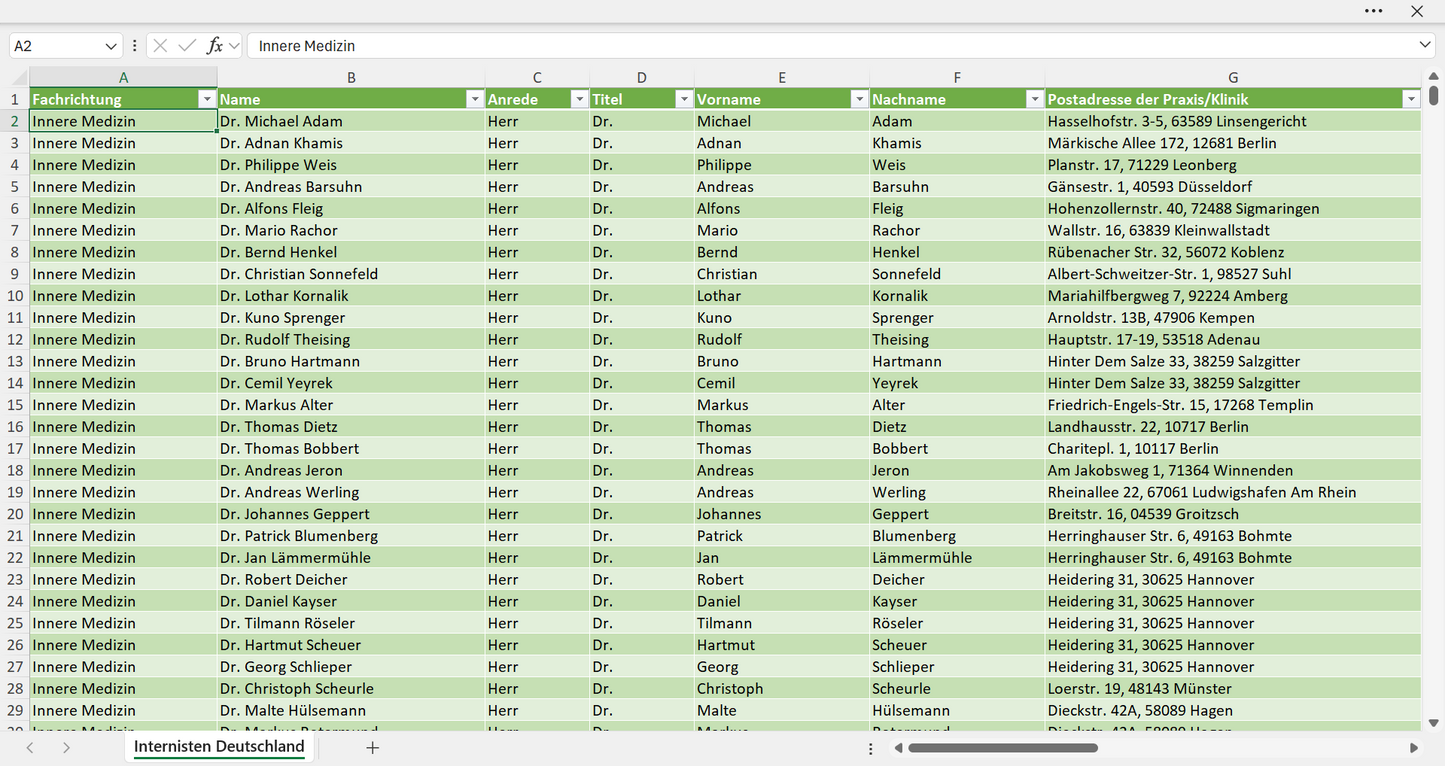Open the Anrede filter dropdown
Viewport: 1445px width, 766px height.
[579, 99]
